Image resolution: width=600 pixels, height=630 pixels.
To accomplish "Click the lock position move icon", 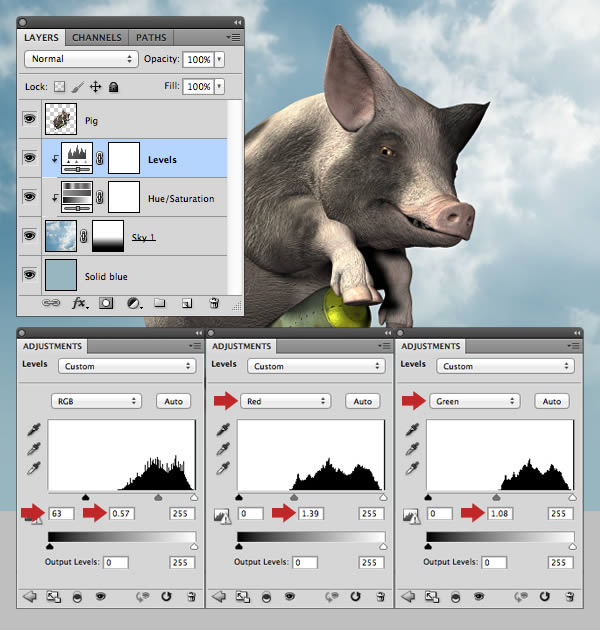I will pos(95,86).
